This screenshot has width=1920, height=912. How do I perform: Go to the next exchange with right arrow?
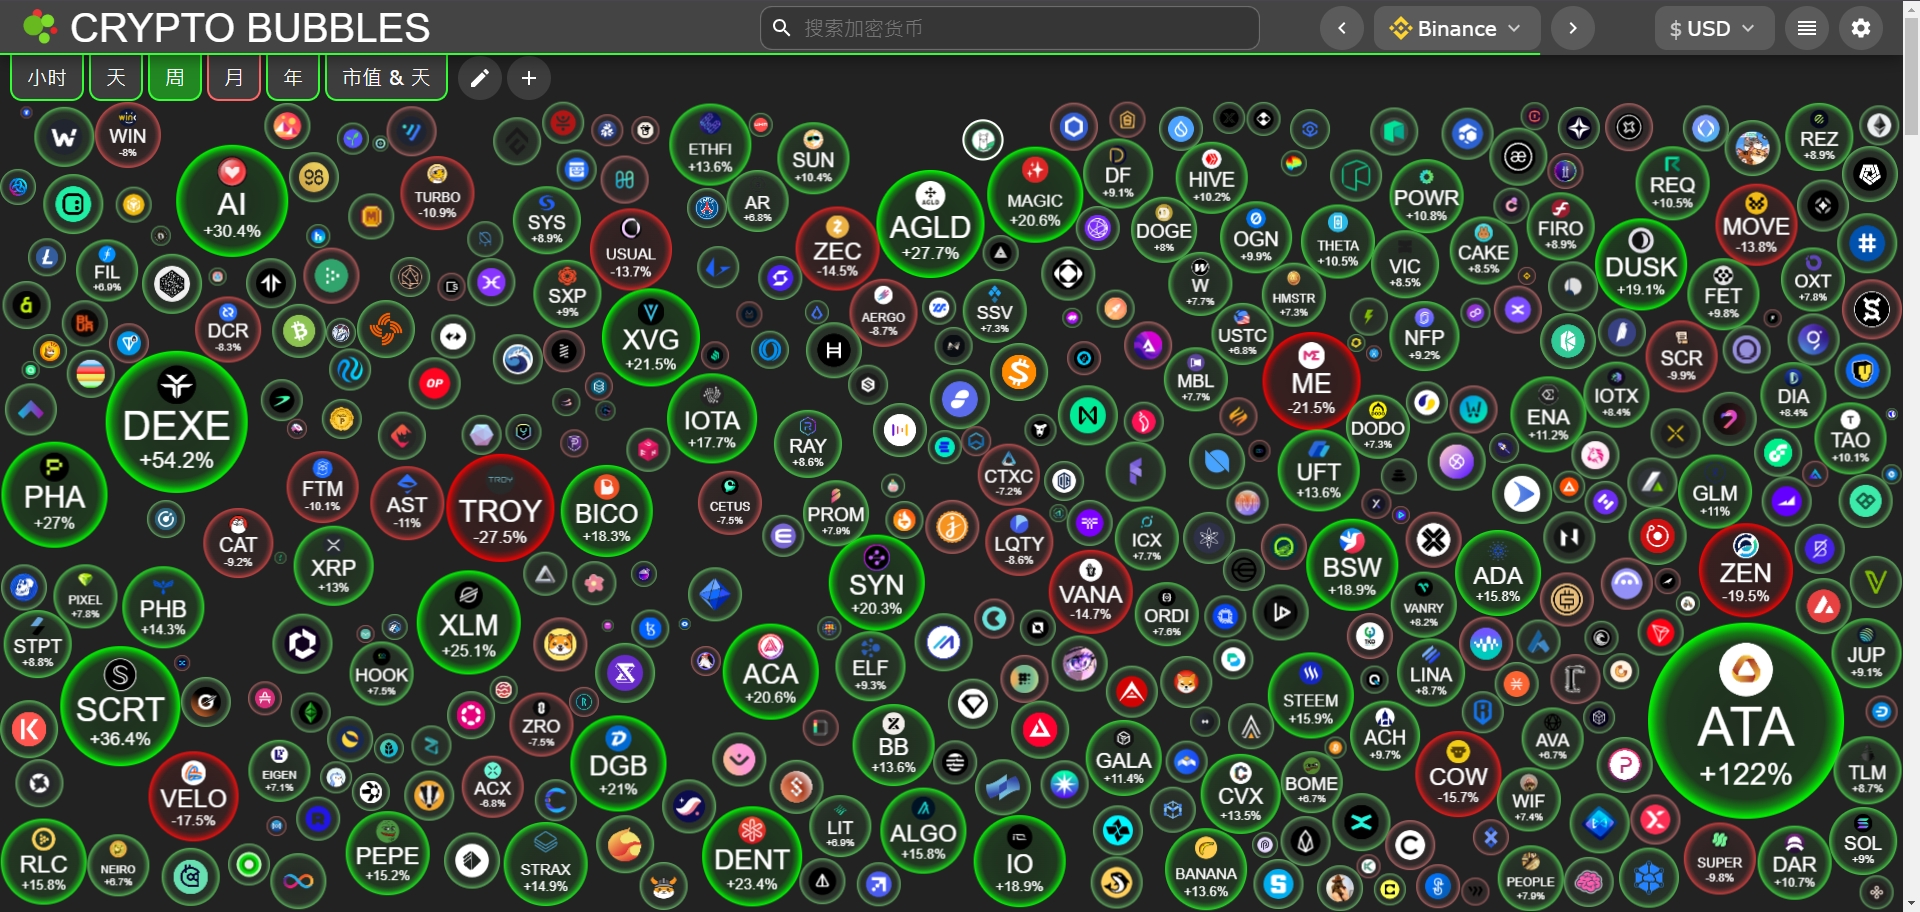coord(1573,28)
